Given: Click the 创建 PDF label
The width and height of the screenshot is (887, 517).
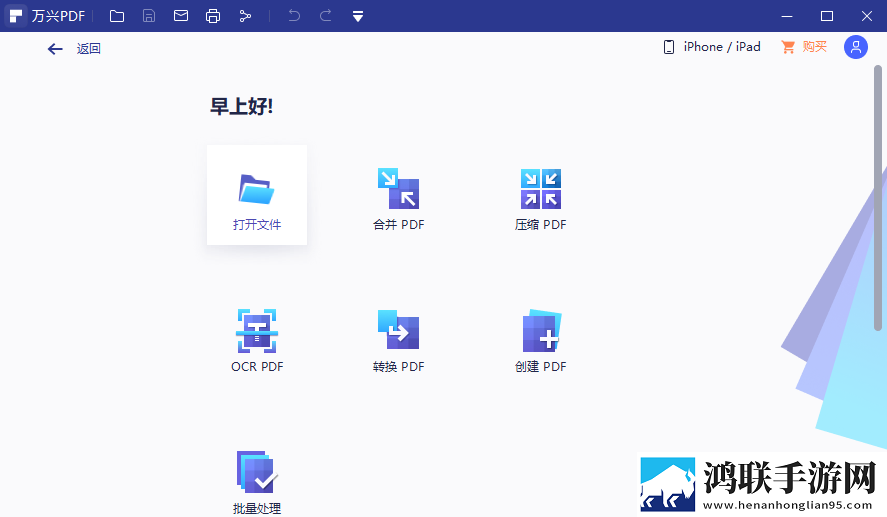Looking at the screenshot, I should pyautogui.click(x=540, y=367).
